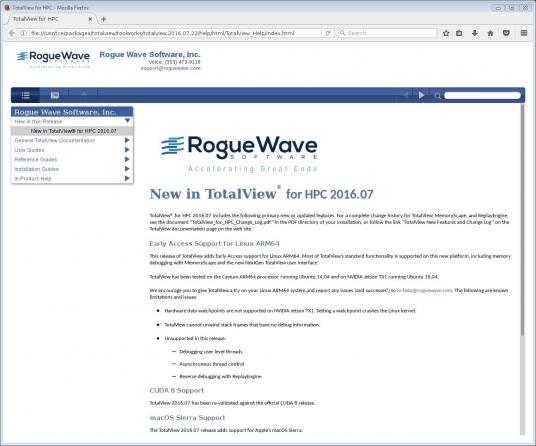Screen dimensions: 536x446
Task: Open a new browser tab with plus
Action: (104, 19)
